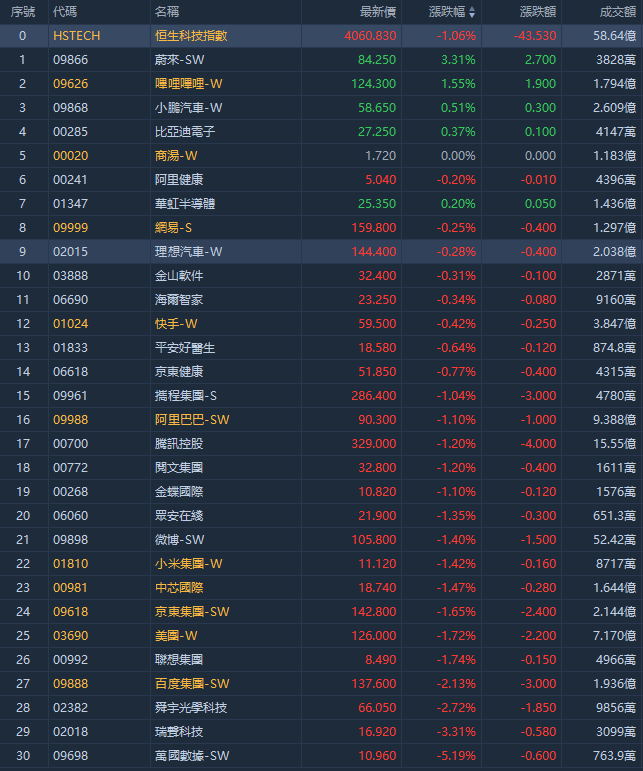The width and height of the screenshot is (643, 771).
Task: Sort by the 漲跌額 column header
Action: (x=538, y=12)
